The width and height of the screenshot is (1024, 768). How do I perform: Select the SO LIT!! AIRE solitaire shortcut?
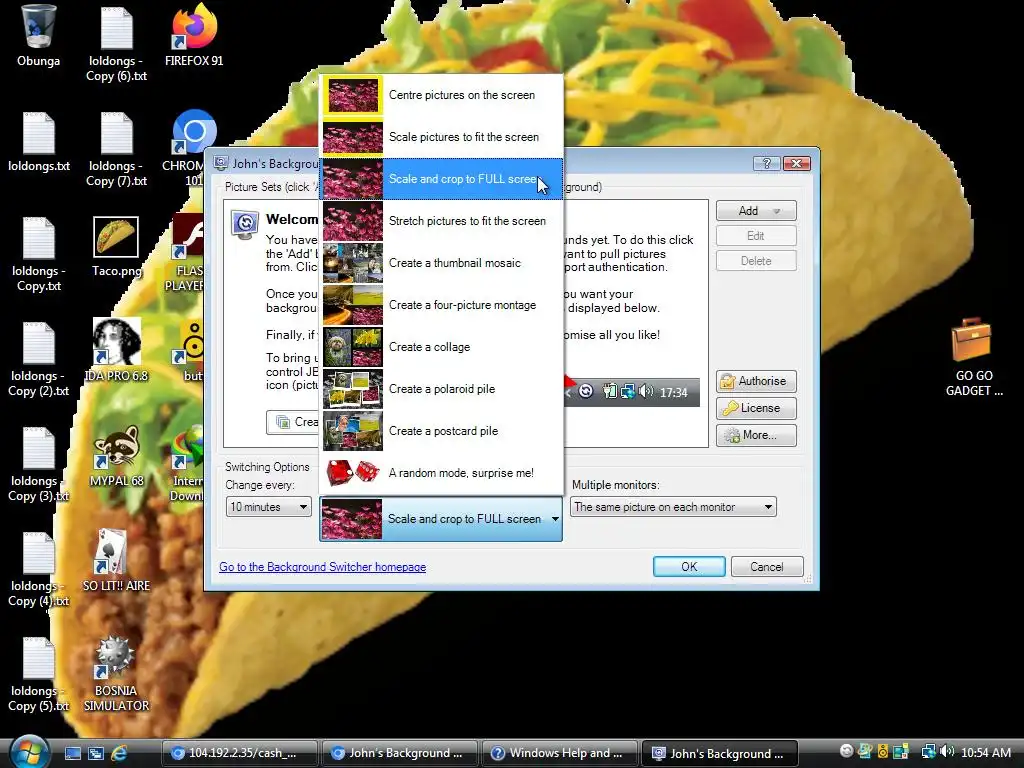[116, 560]
